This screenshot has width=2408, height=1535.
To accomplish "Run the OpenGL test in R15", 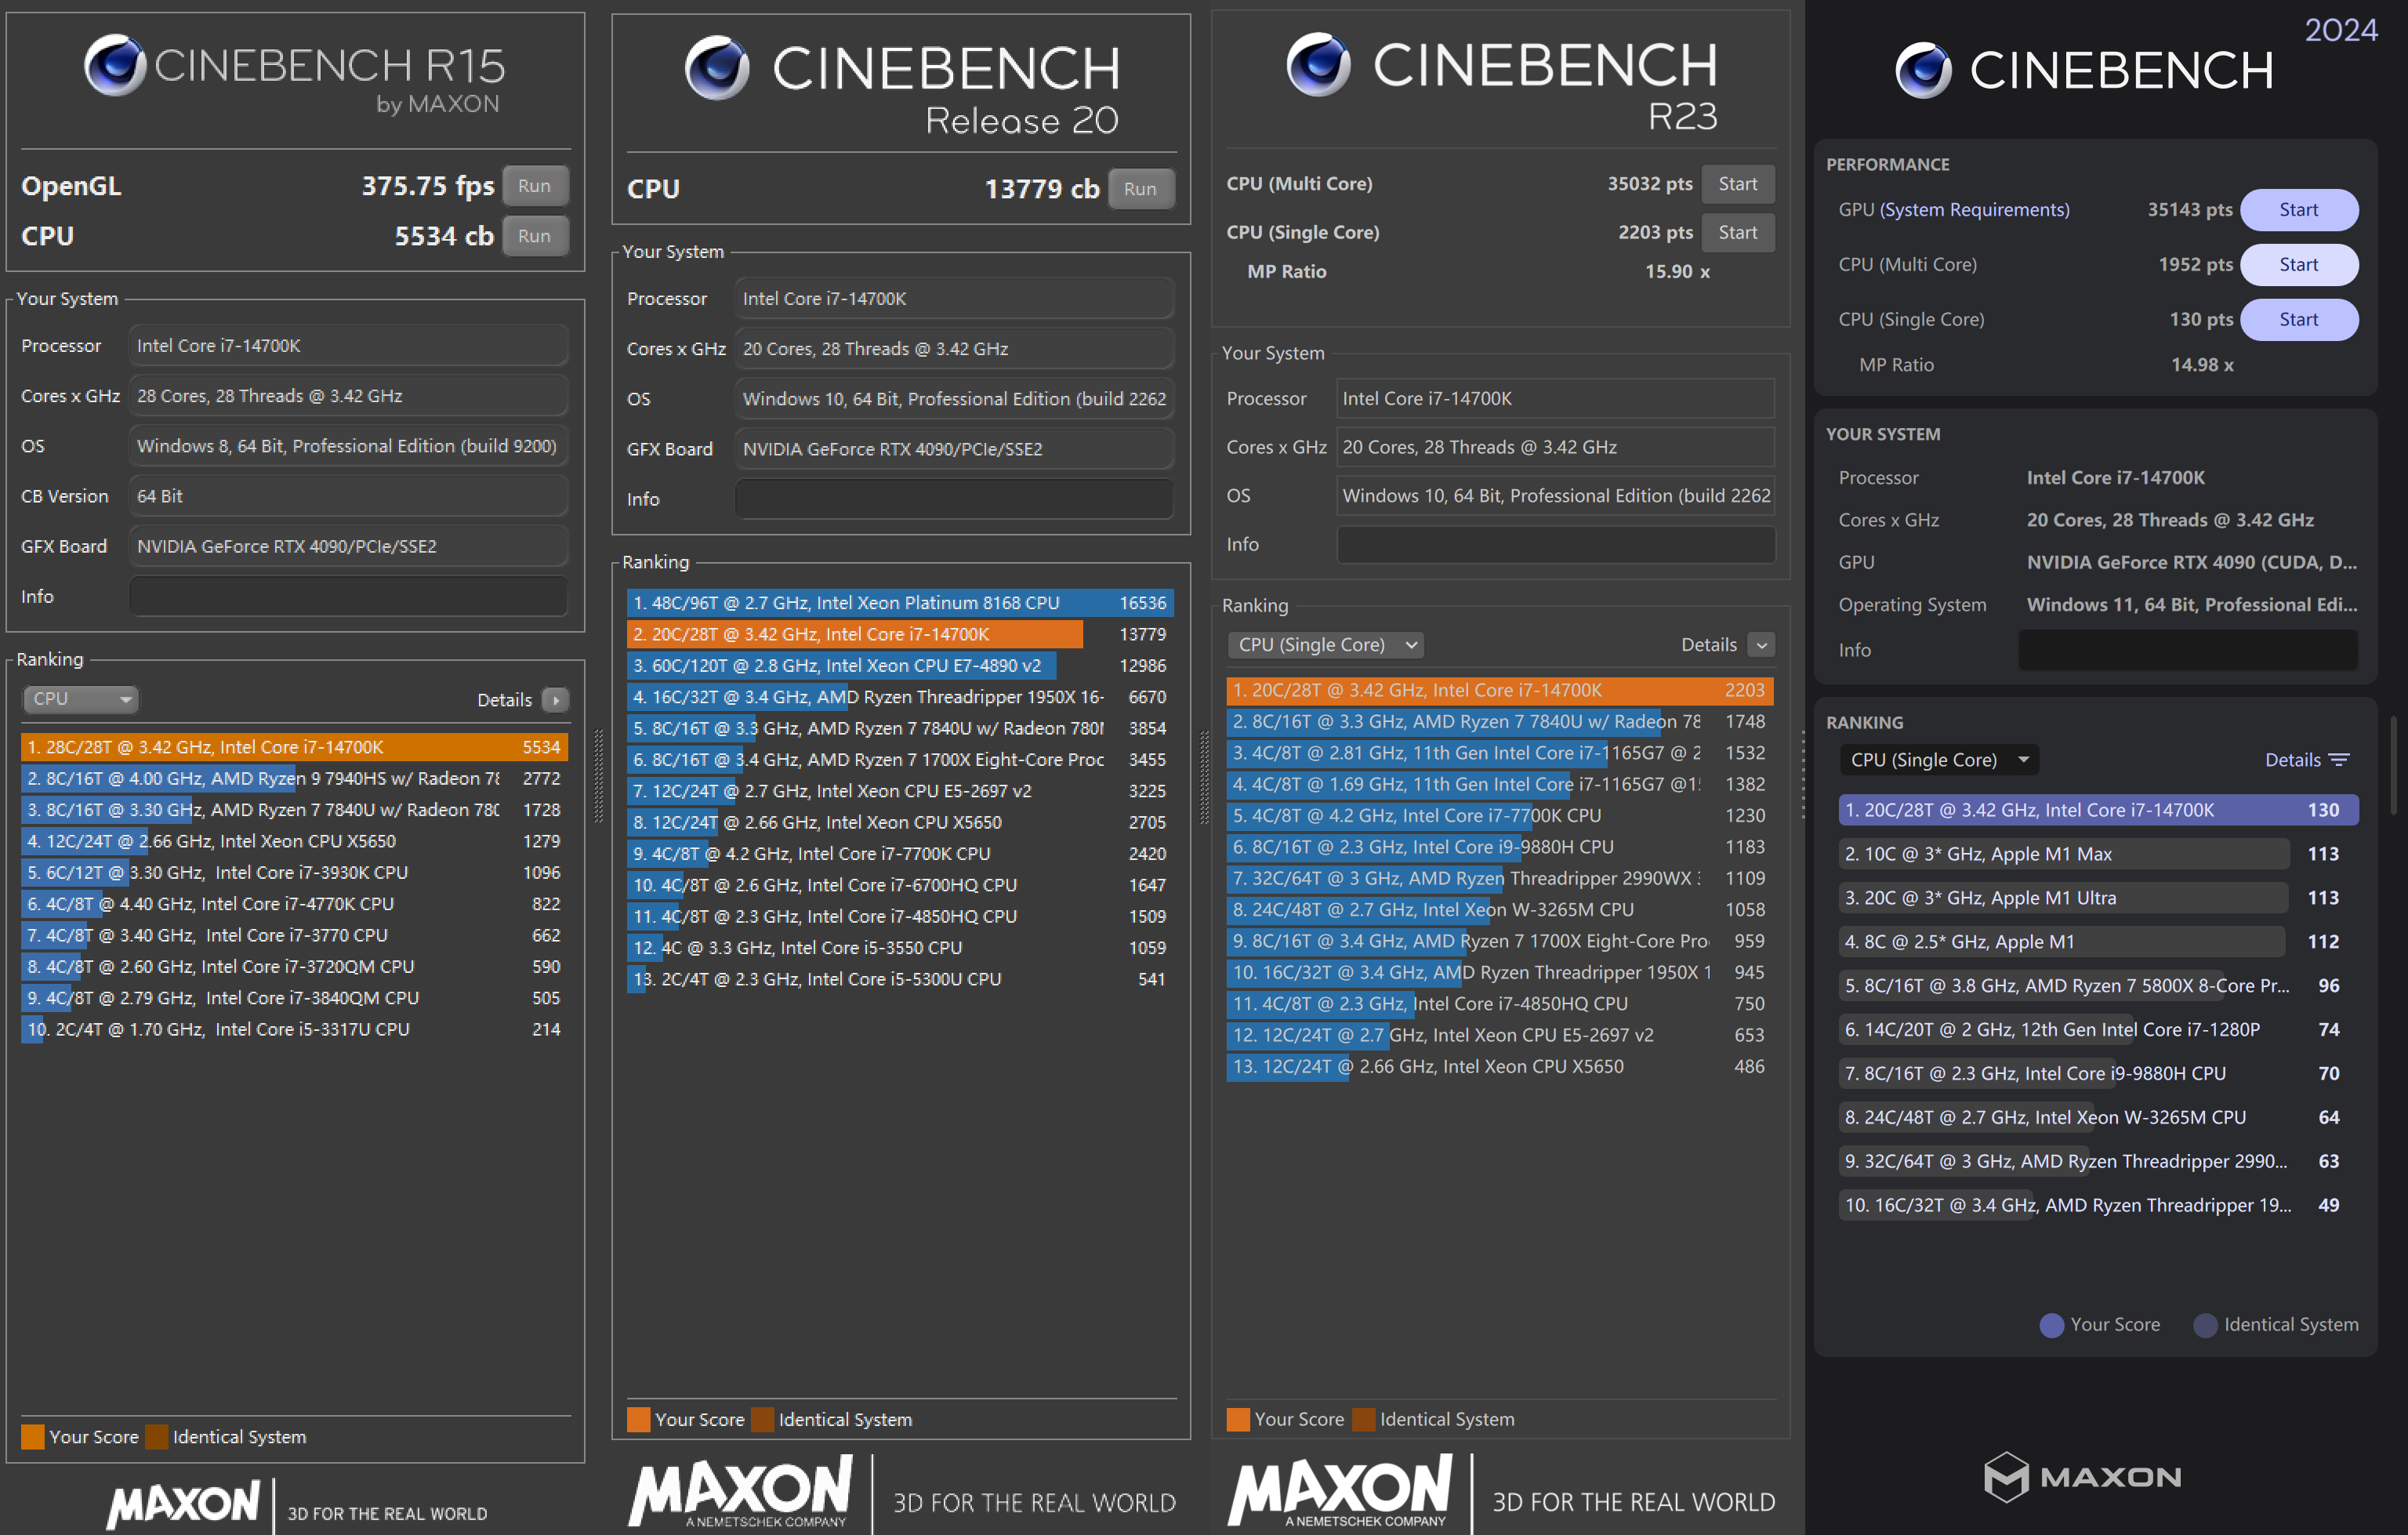I will (x=535, y=186).
